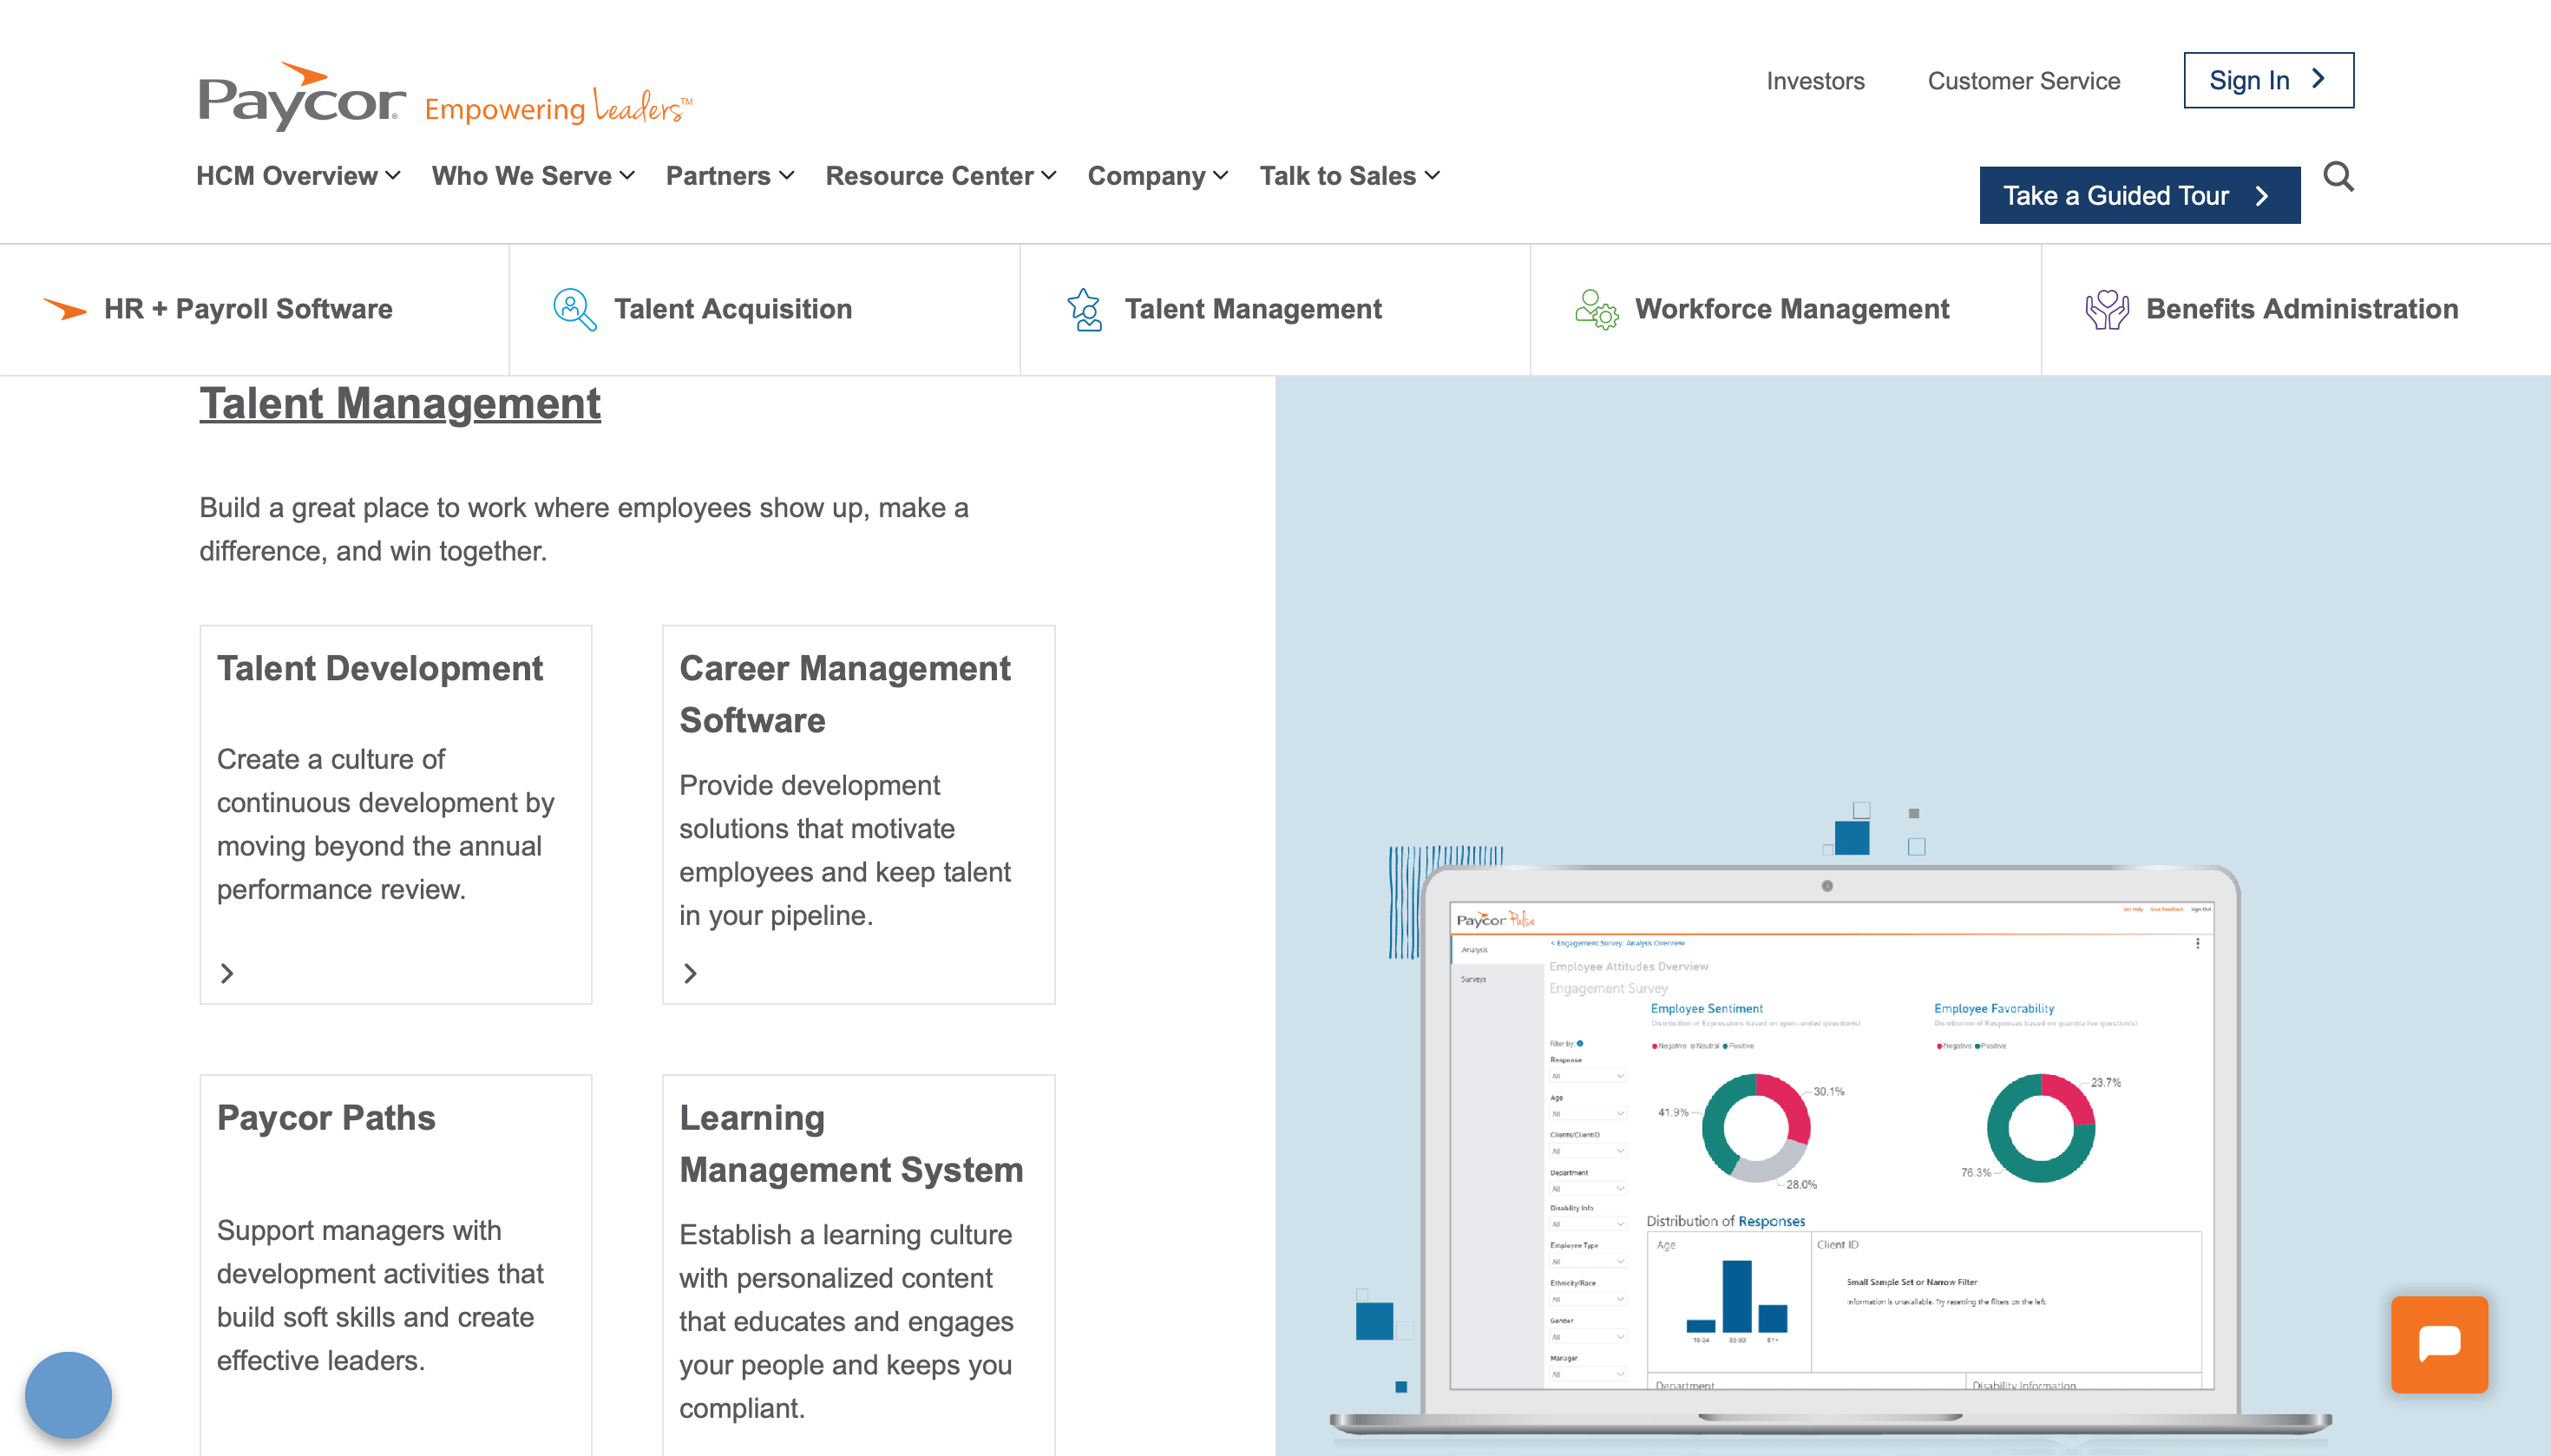Expand the HCM Overview menu
Viewport: 2551px width, 1456px height.
point(298,176)
